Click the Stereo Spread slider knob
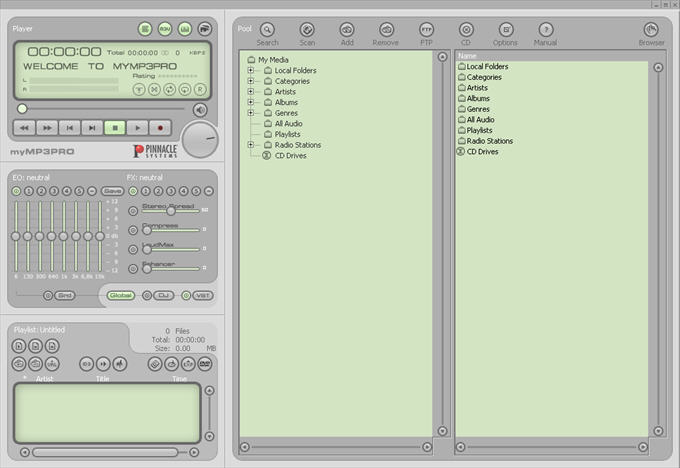This screenshot has height=468, width=680. coord(170,211)
